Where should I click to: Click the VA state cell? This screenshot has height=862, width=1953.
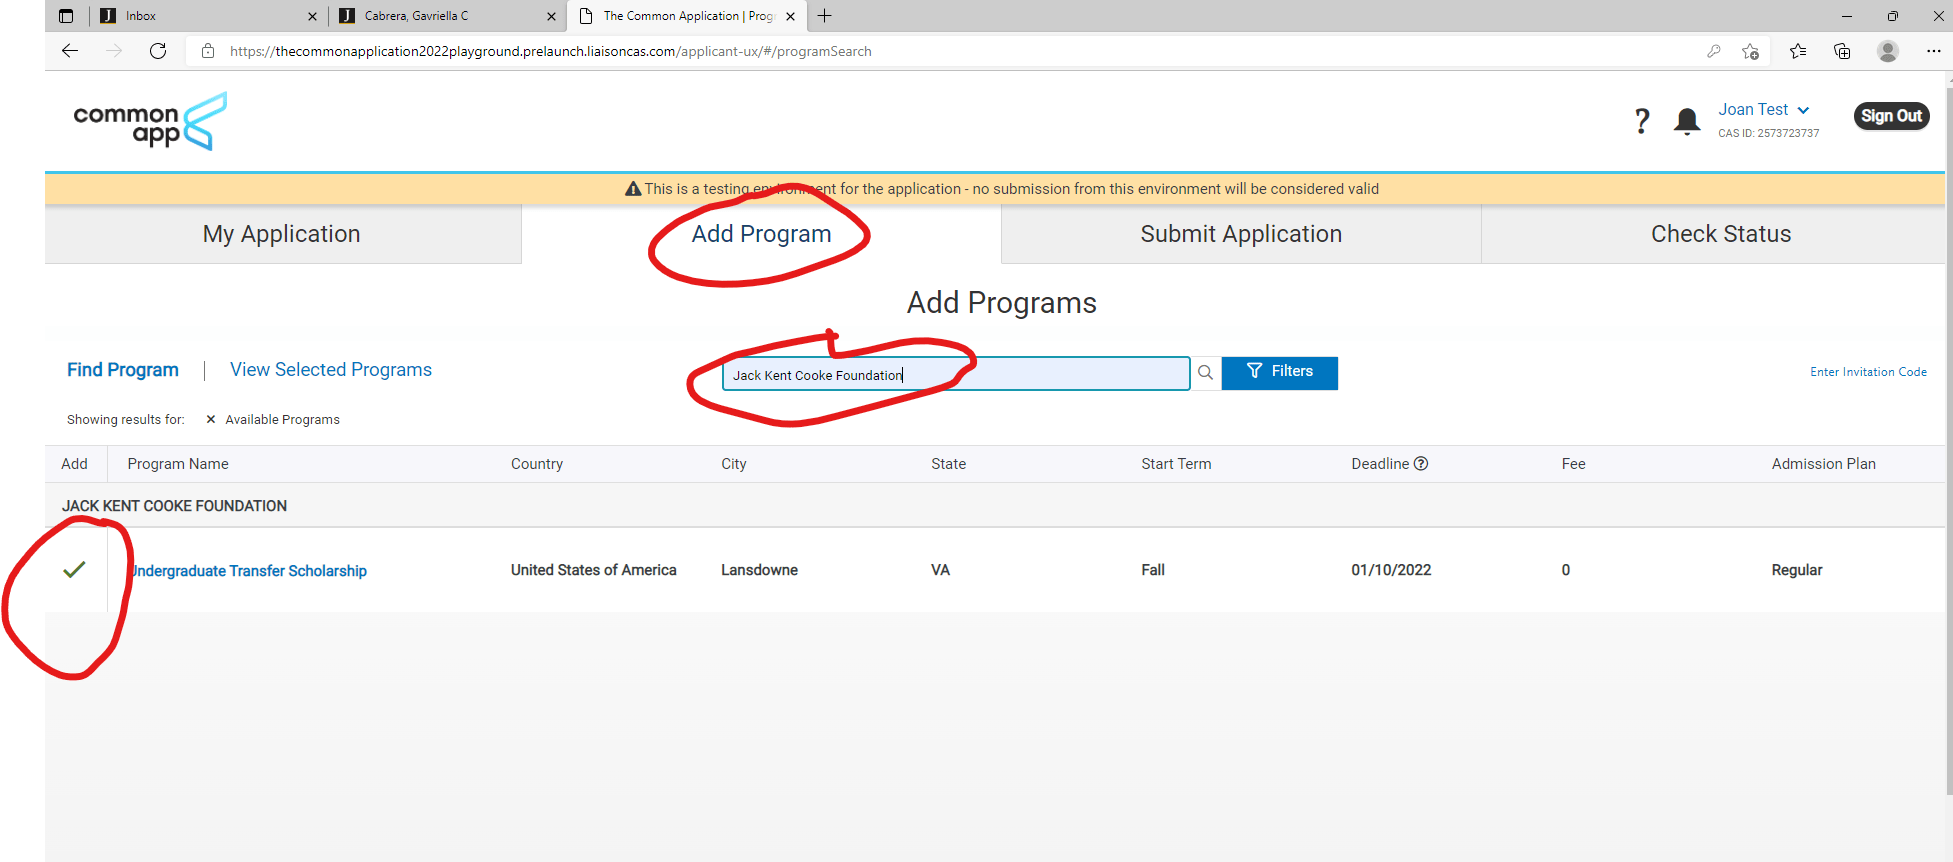point(941,570)
